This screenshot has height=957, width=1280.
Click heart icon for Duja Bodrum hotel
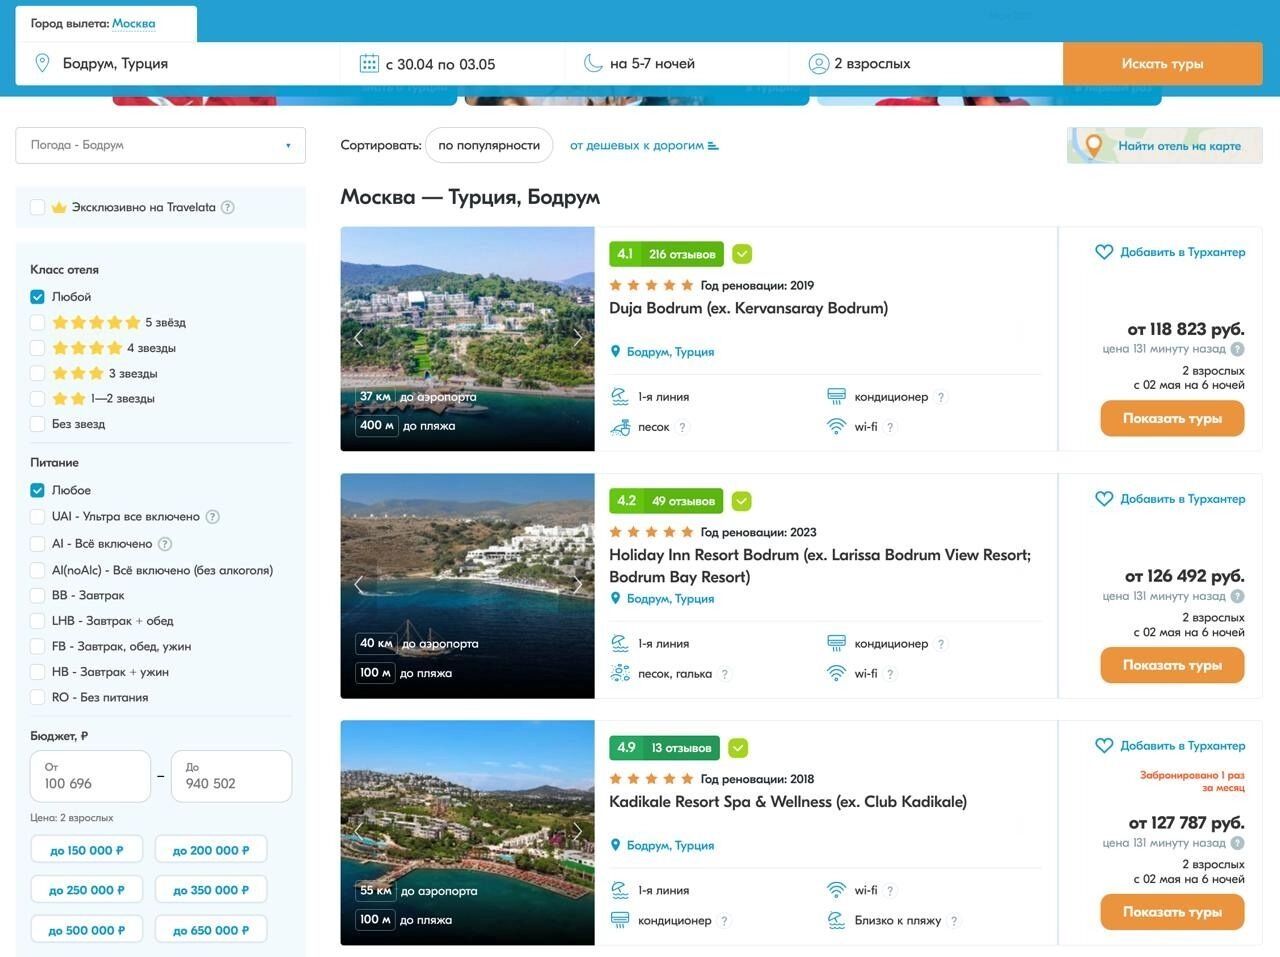(x=1104, y=252)
